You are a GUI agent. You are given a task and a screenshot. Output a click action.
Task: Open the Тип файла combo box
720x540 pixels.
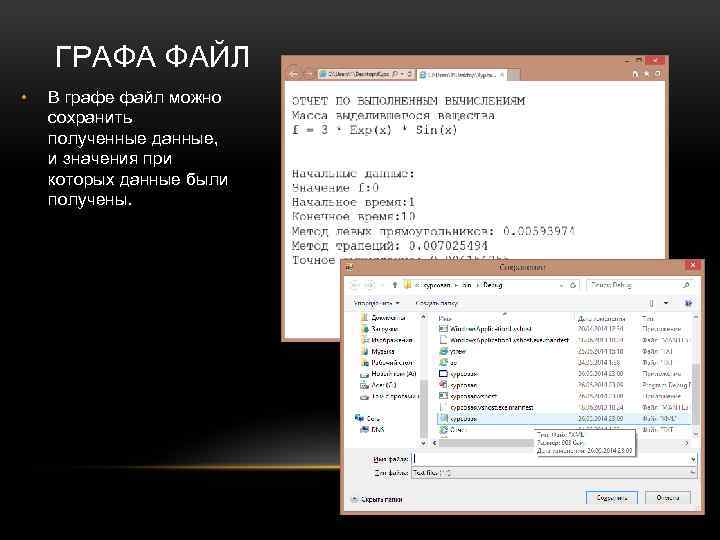[x=554, y=472]
